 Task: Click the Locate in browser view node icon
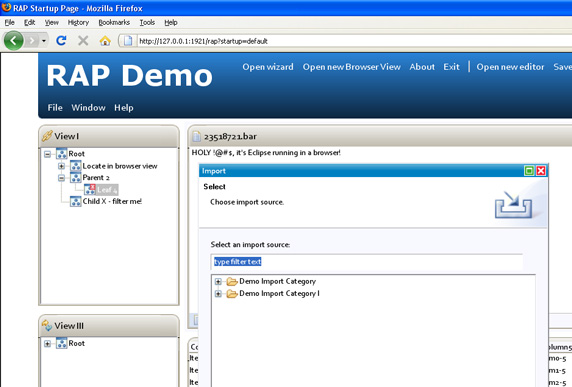coord(76,166)
